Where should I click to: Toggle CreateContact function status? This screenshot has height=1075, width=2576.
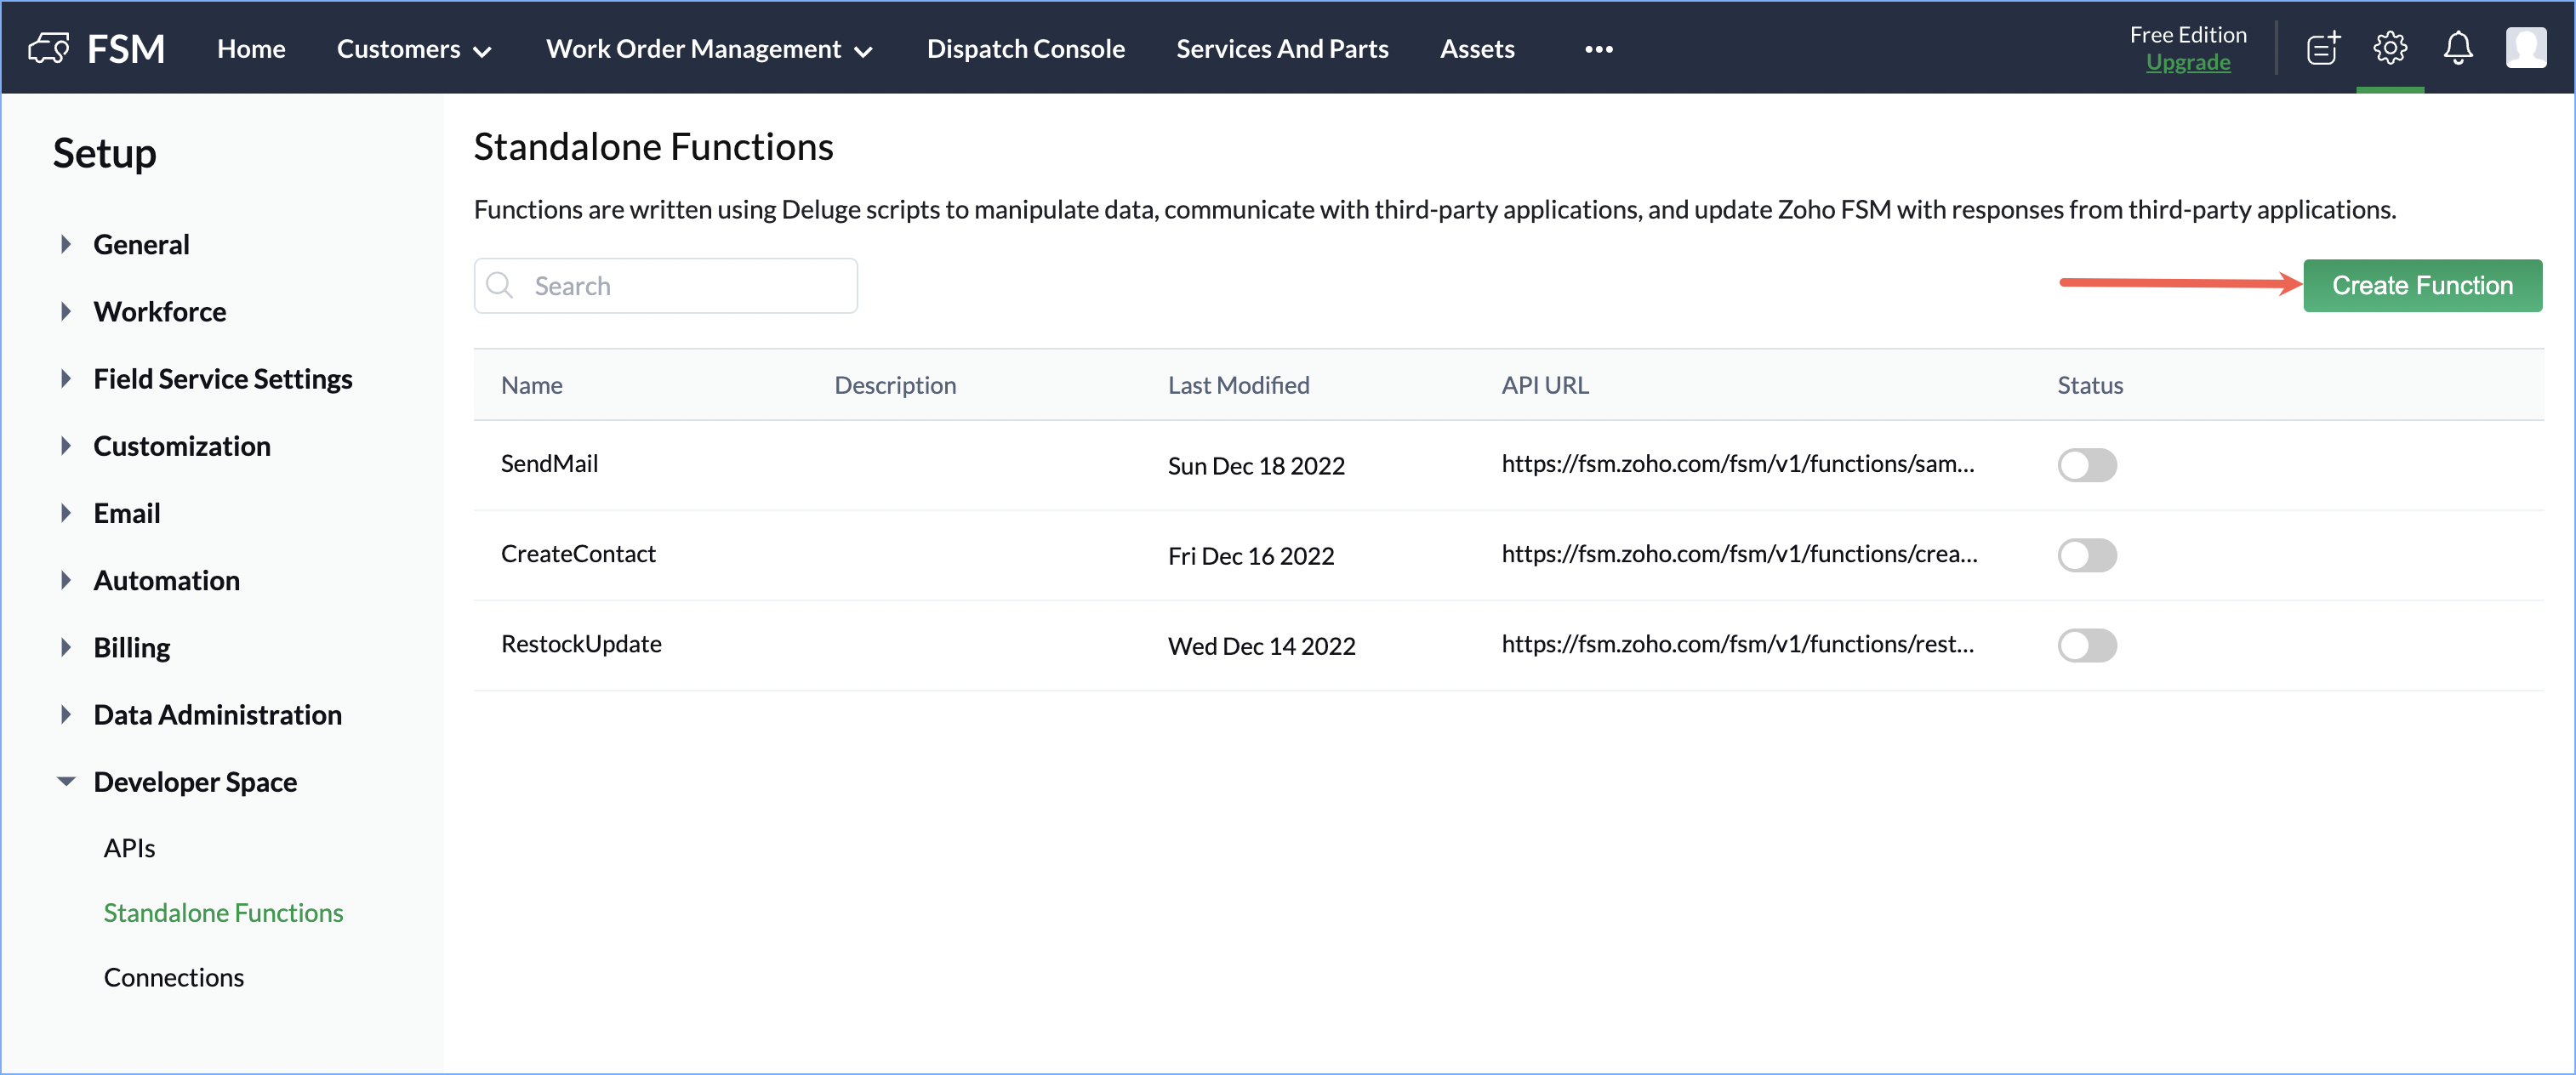tap(2087, 555)
